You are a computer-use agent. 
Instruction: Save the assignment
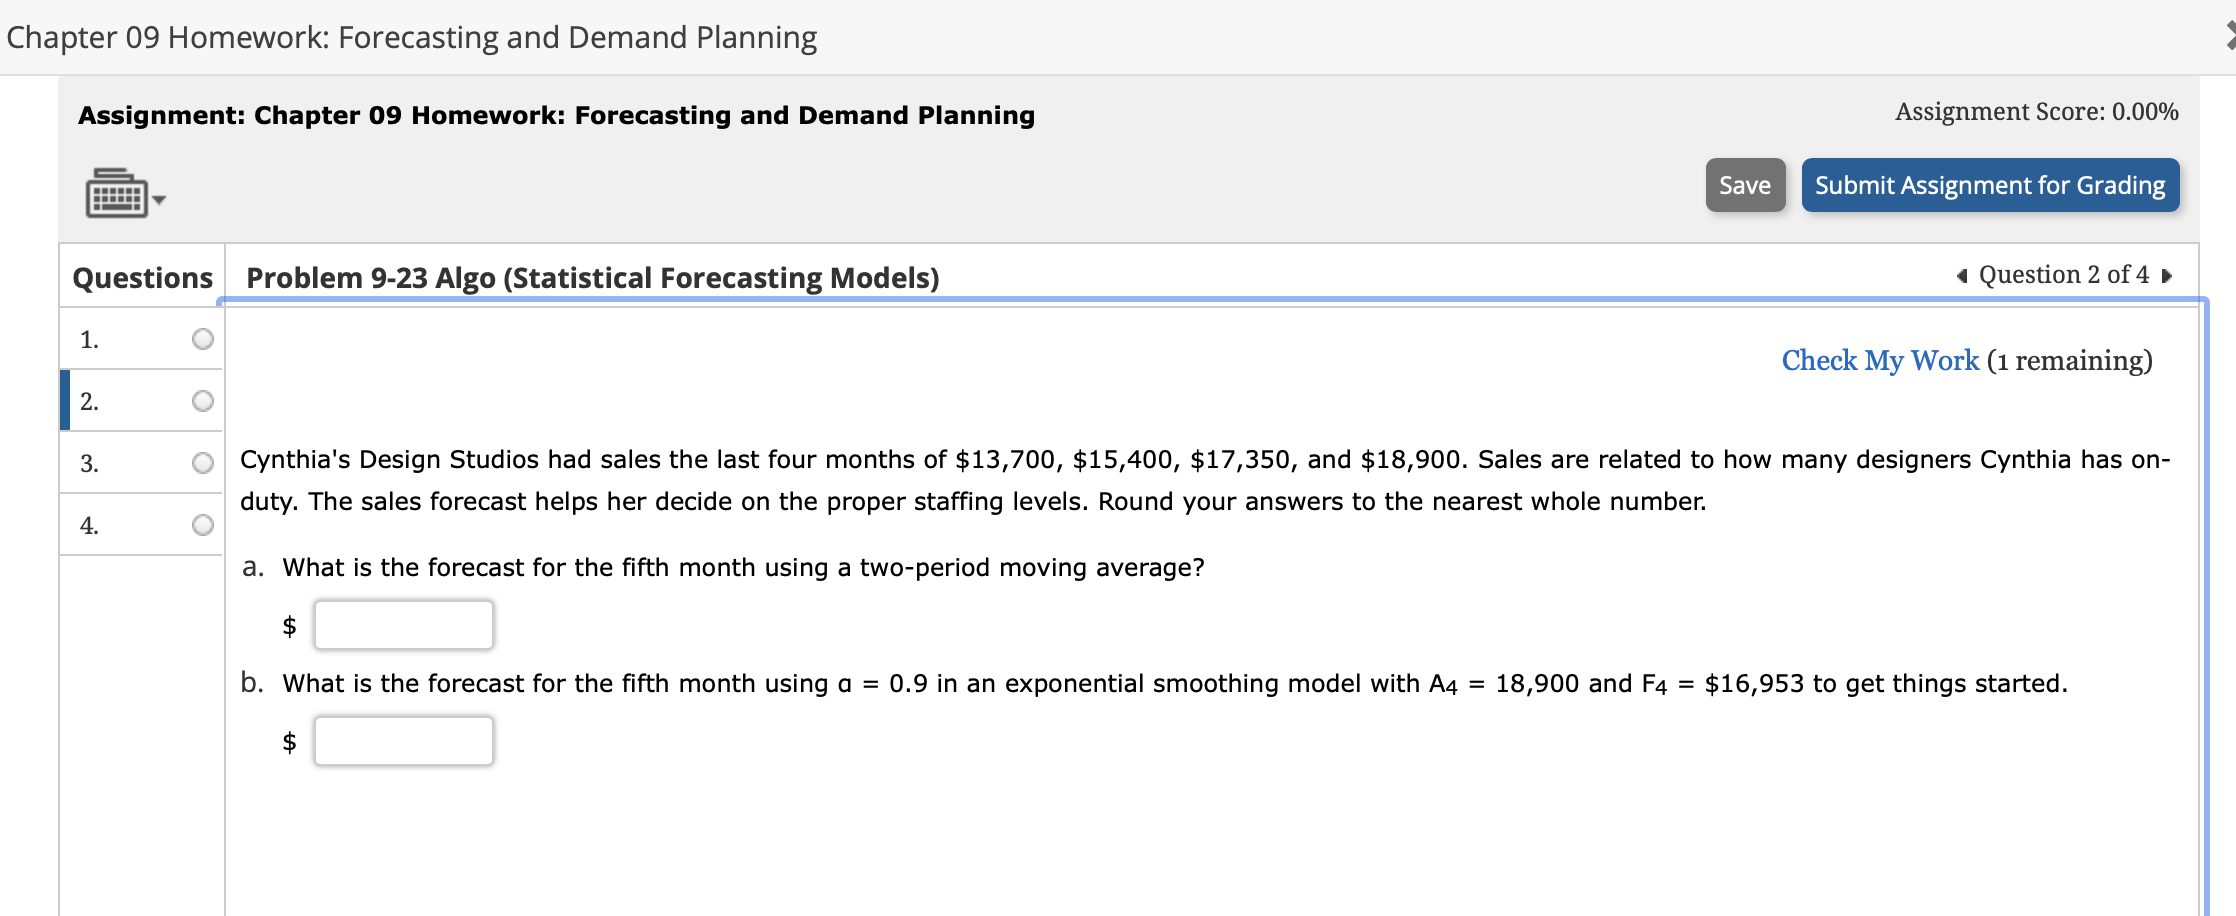1745,185
